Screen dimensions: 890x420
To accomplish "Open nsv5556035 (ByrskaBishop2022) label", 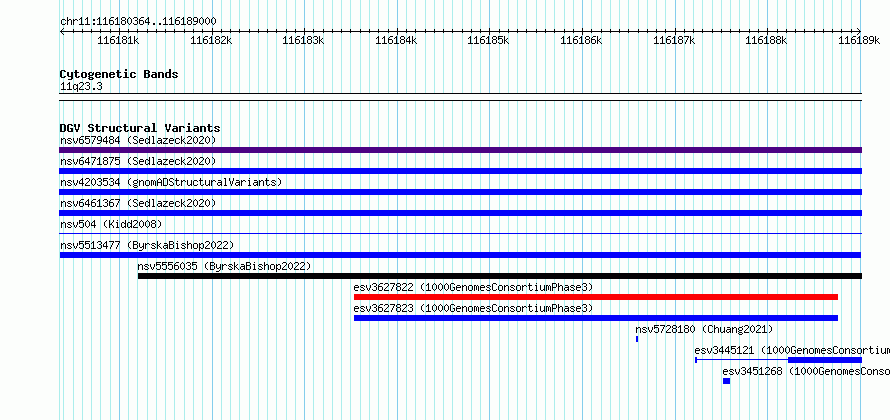I will click(x=224, y=266).
